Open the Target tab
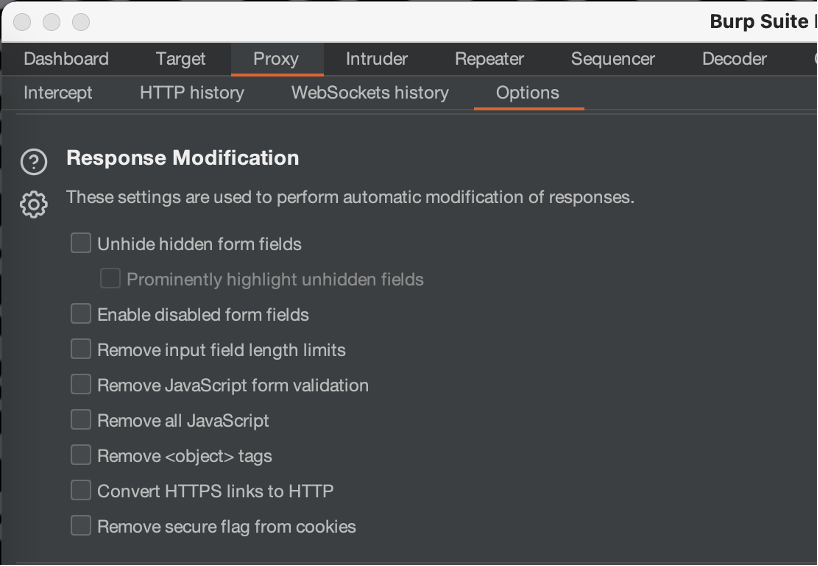This screenshot has width=818, height=566. click(x=181, y=59)
